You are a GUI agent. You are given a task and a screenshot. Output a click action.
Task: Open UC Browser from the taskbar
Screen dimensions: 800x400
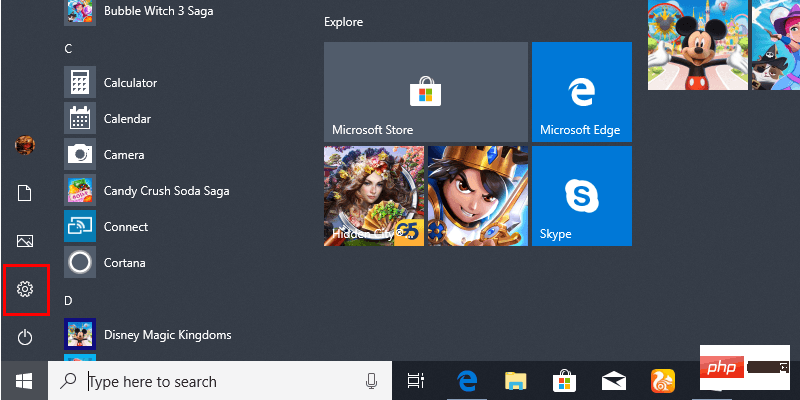coord(663,381)
